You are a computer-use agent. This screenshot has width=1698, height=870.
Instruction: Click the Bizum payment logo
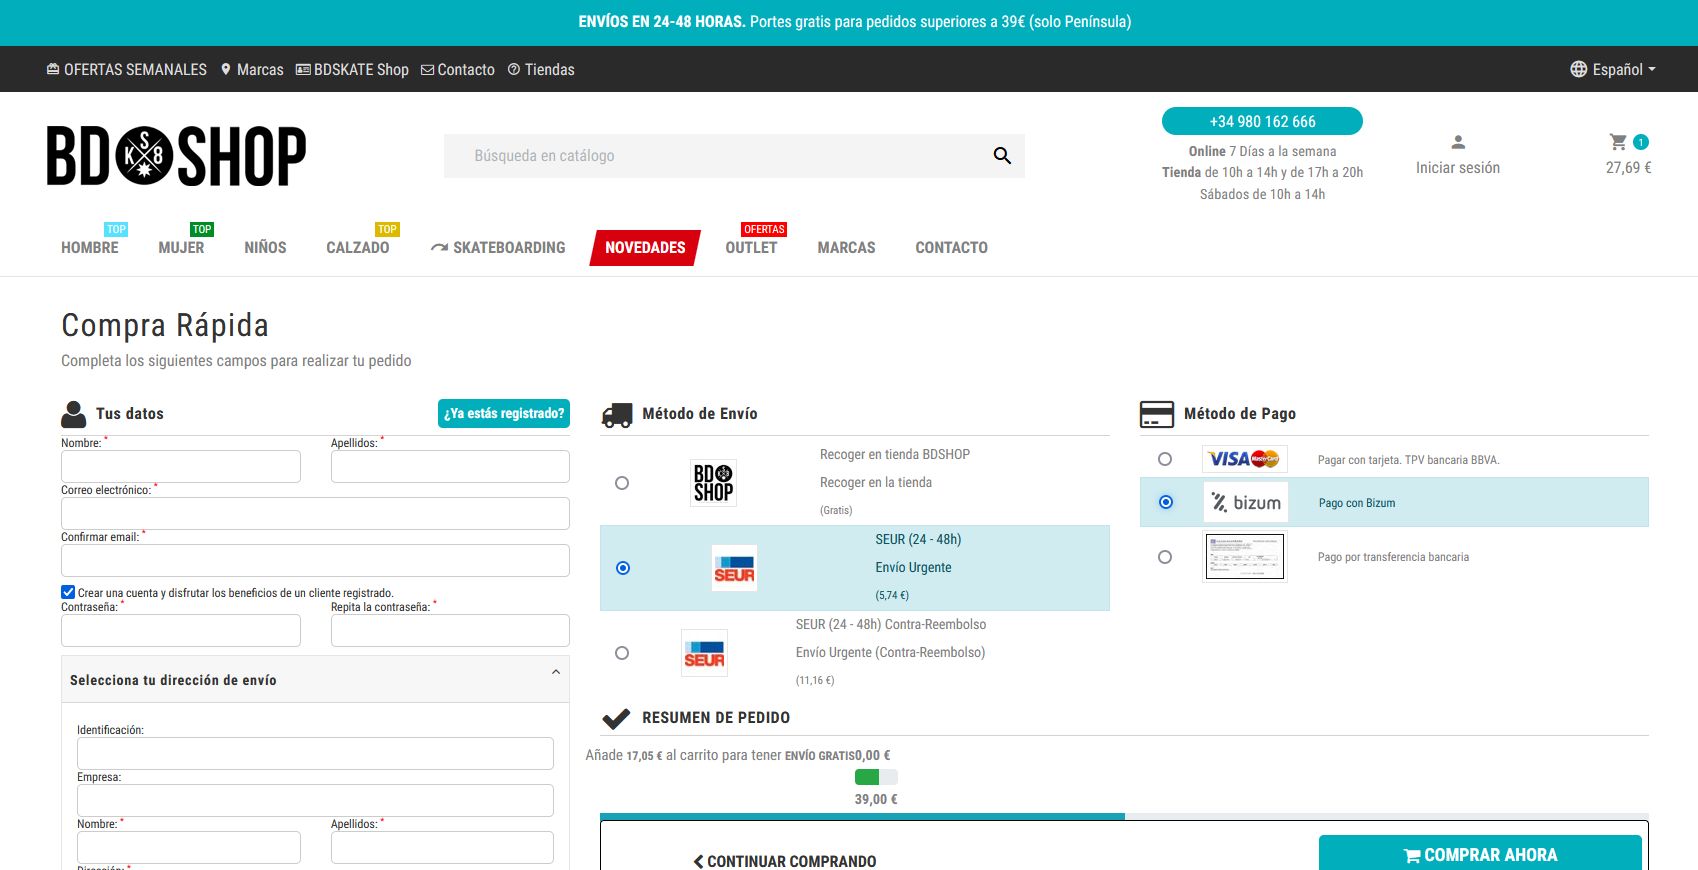click(x=1245, y=503)
